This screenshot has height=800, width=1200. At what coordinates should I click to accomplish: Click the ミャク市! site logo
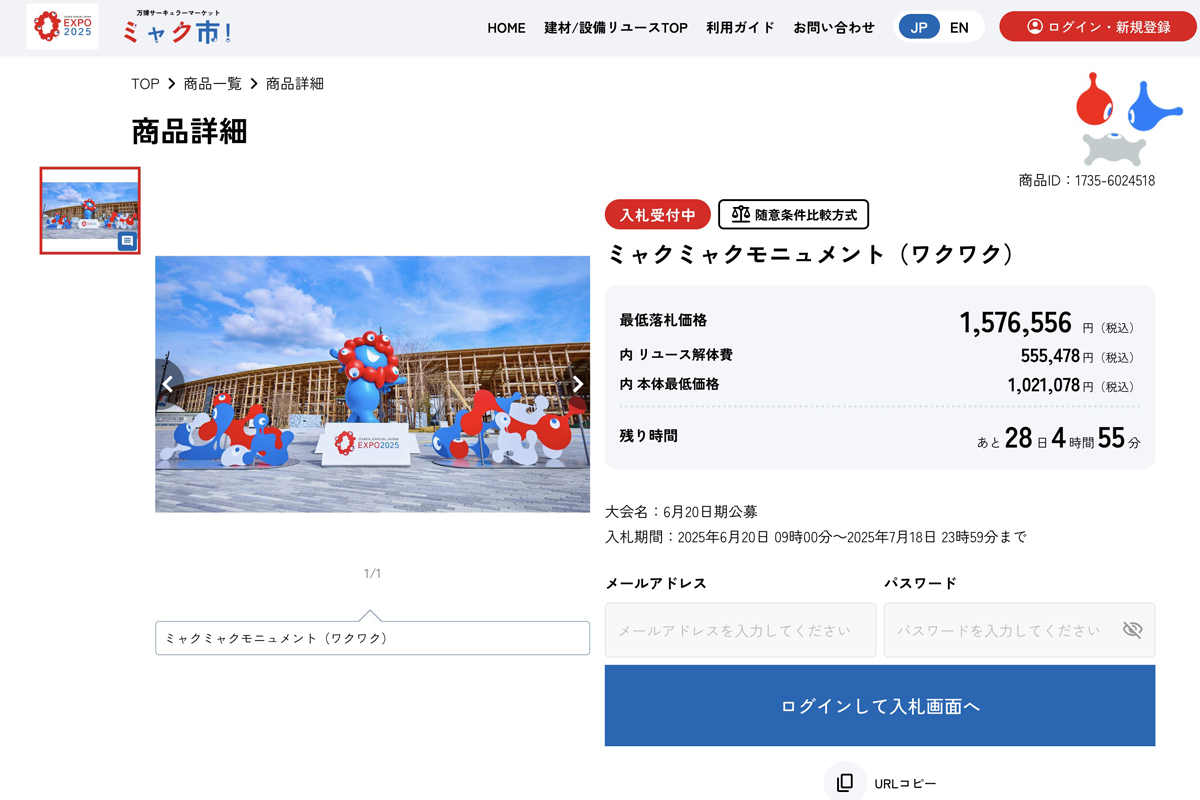[x=178, y=28]
